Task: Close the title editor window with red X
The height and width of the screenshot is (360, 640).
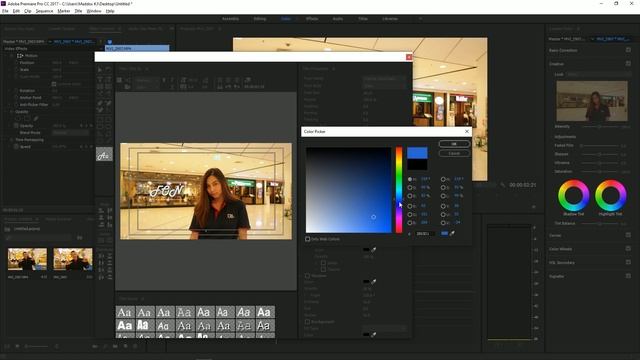Action: click(409, 57)
